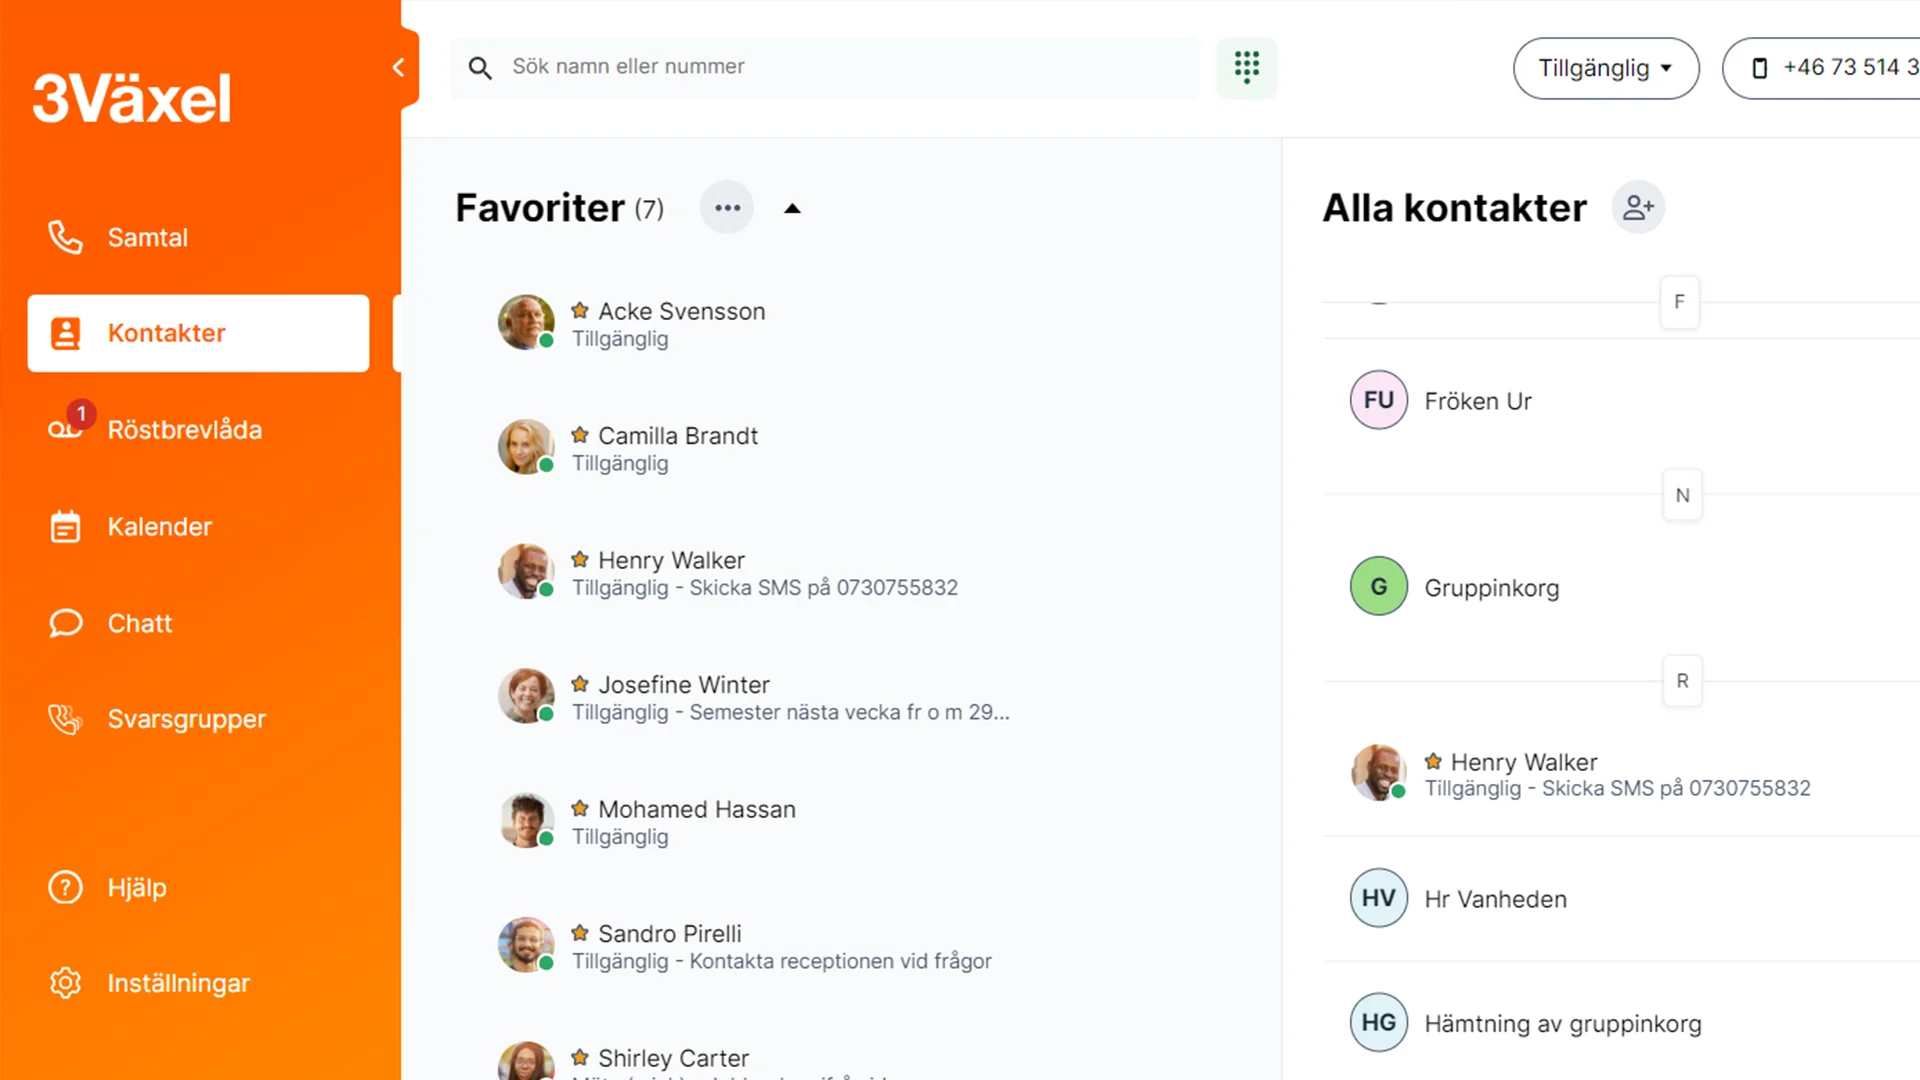Open the Chatt section
Image resolution: width=1920 pixels, height=1080 pixels.
click(139, 623)
